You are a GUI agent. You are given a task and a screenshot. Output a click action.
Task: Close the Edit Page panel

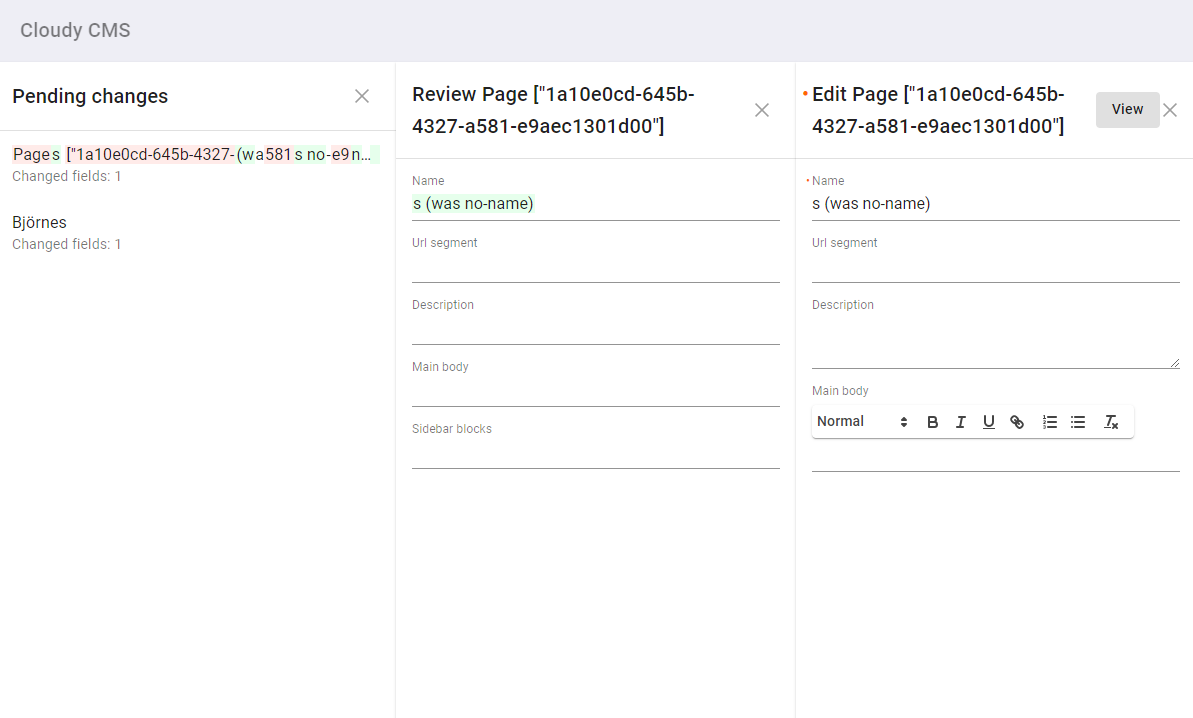point(1169,110)
